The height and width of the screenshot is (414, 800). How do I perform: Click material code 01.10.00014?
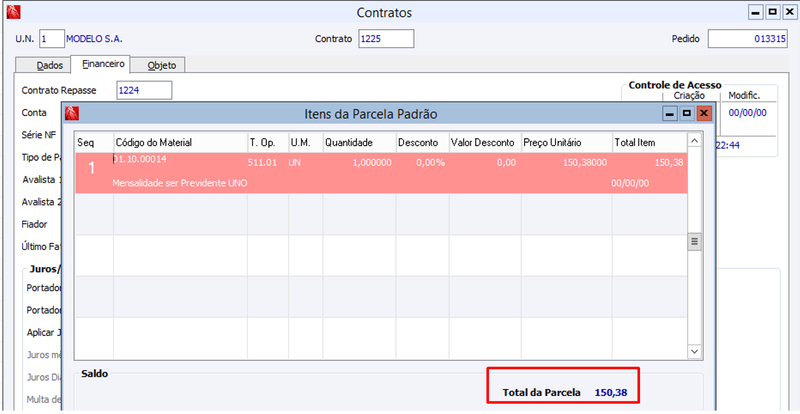click(x=140, y=159)
